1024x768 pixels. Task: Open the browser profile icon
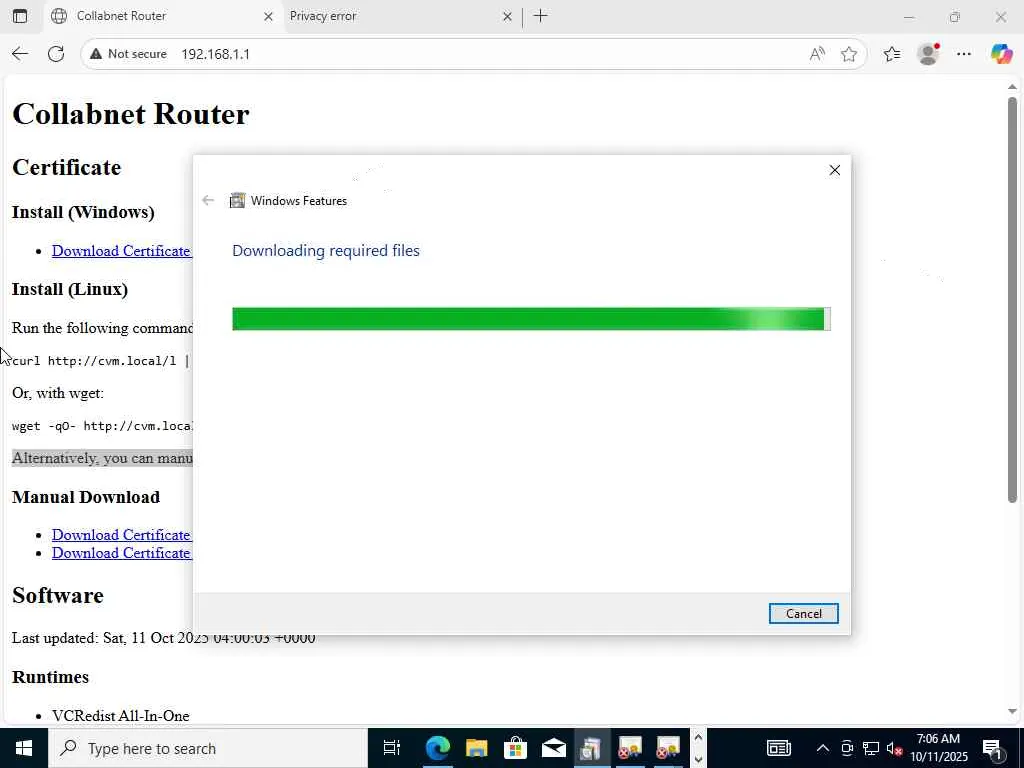928,54
